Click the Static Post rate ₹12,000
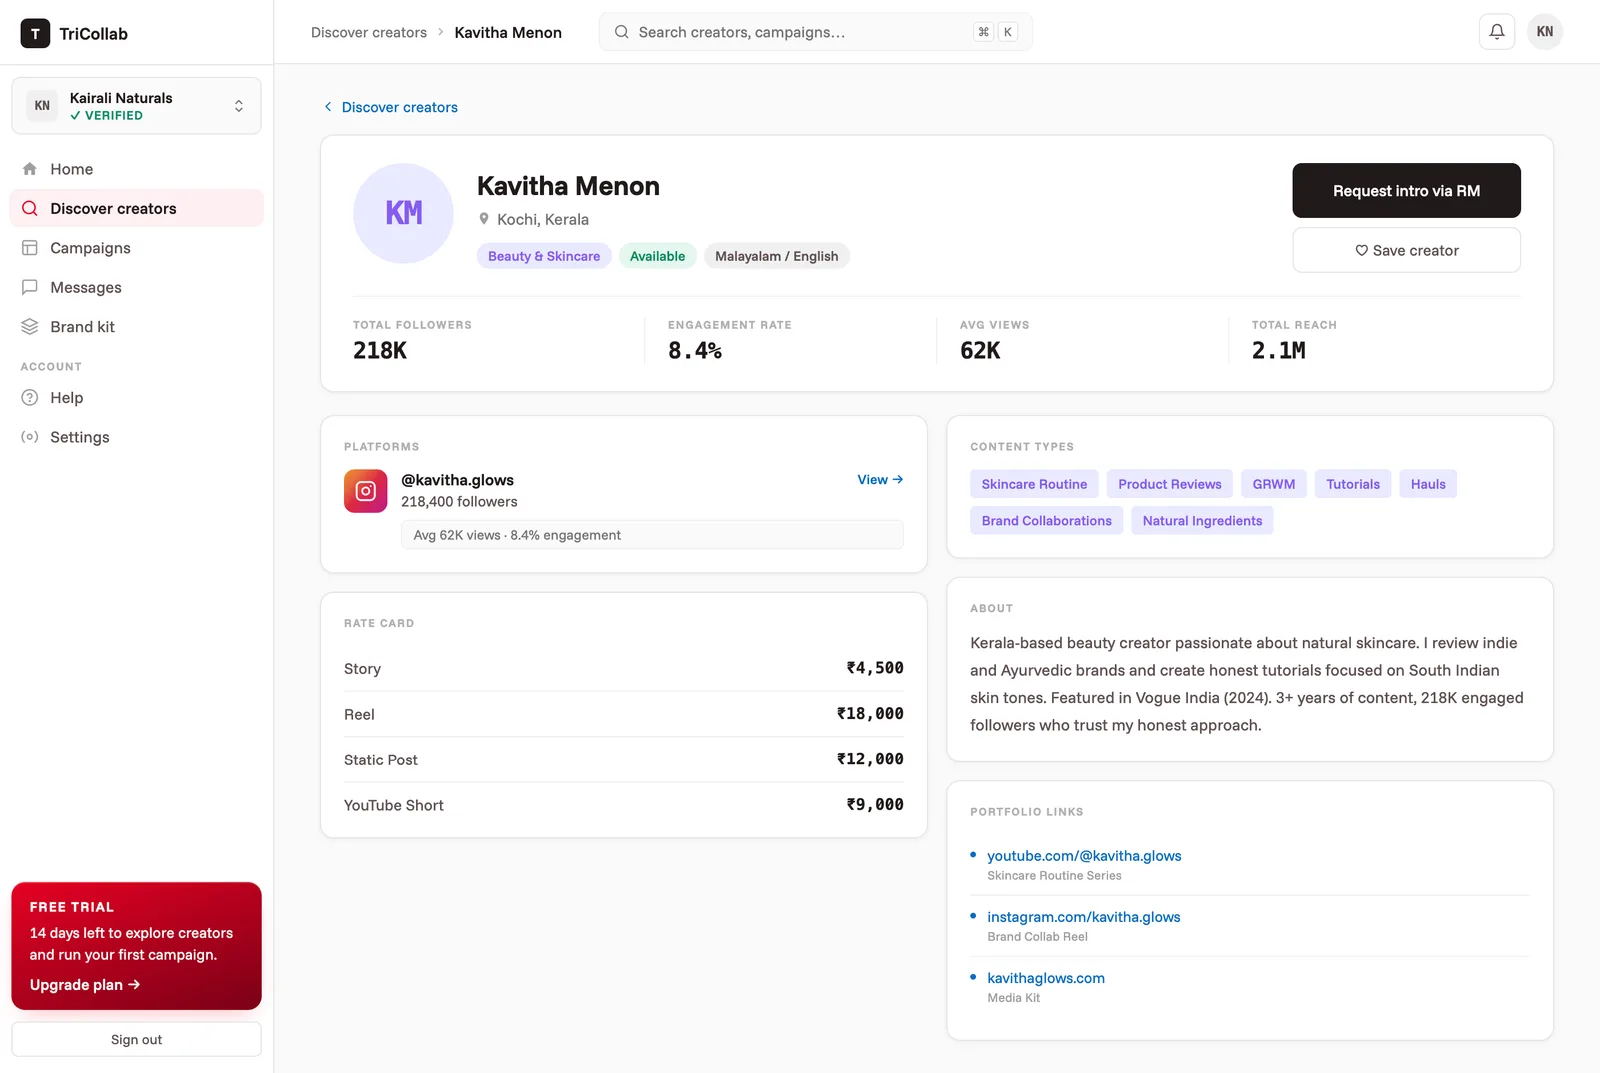This screenshot has height=1073, width=1600. click(870, 759)
